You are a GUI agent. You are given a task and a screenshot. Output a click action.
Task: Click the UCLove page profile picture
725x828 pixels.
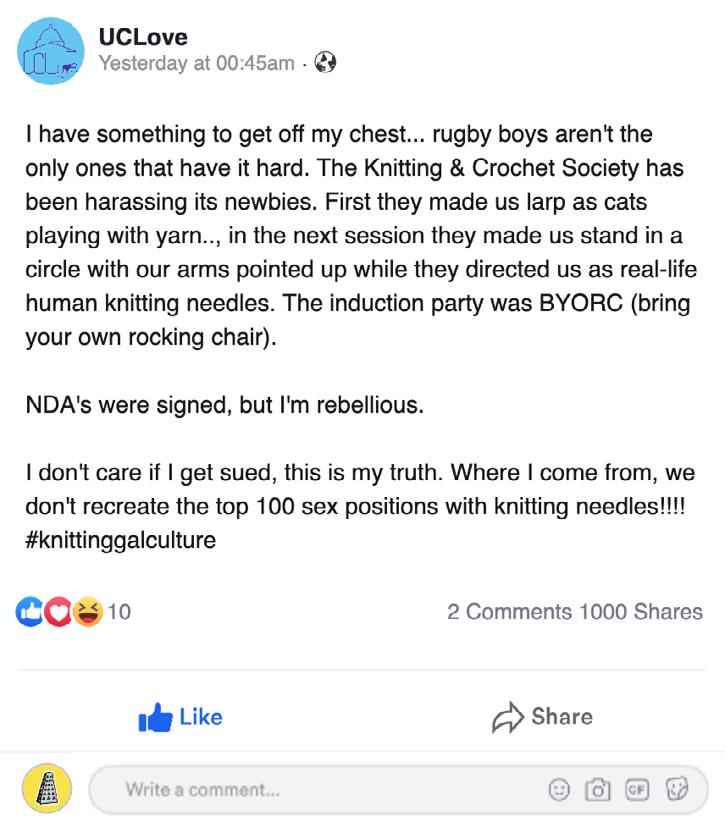pos(52,51)
